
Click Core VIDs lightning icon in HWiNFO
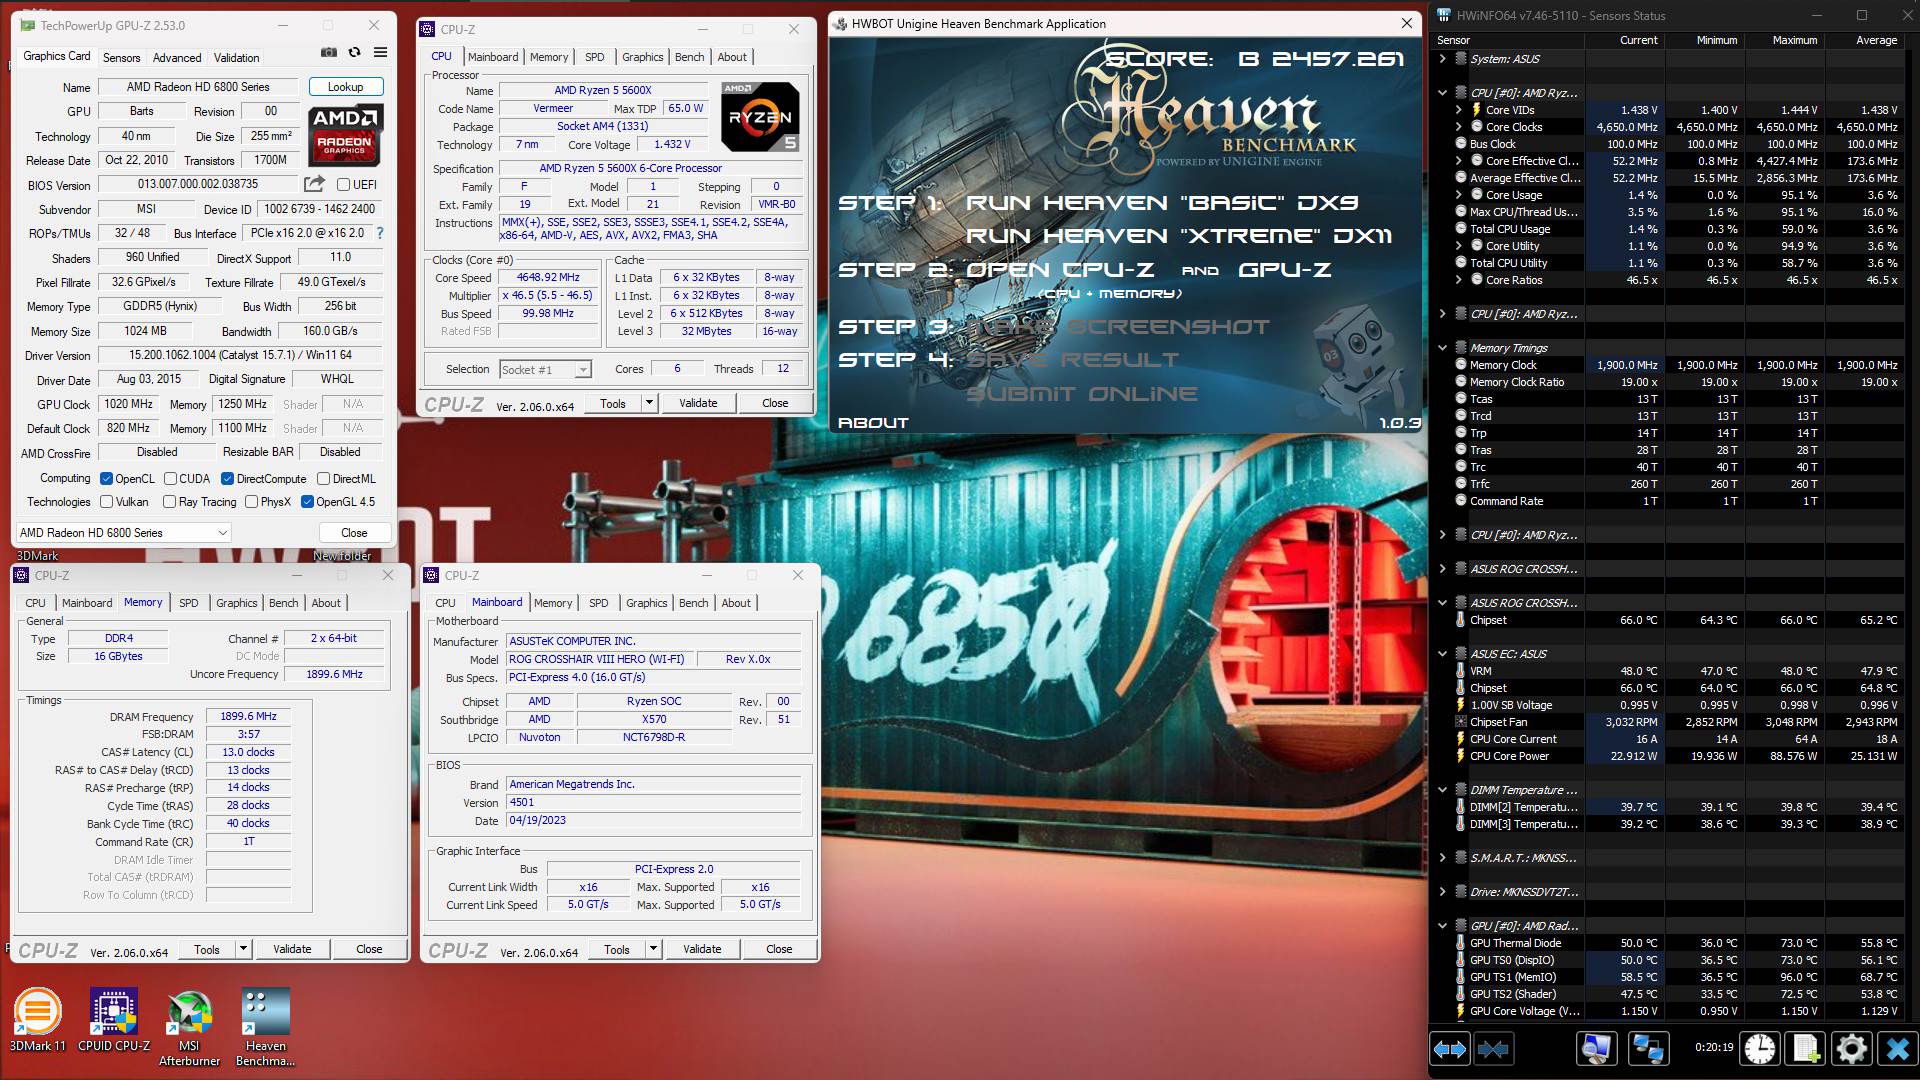pyautogui.click(x=1476, y=110)
